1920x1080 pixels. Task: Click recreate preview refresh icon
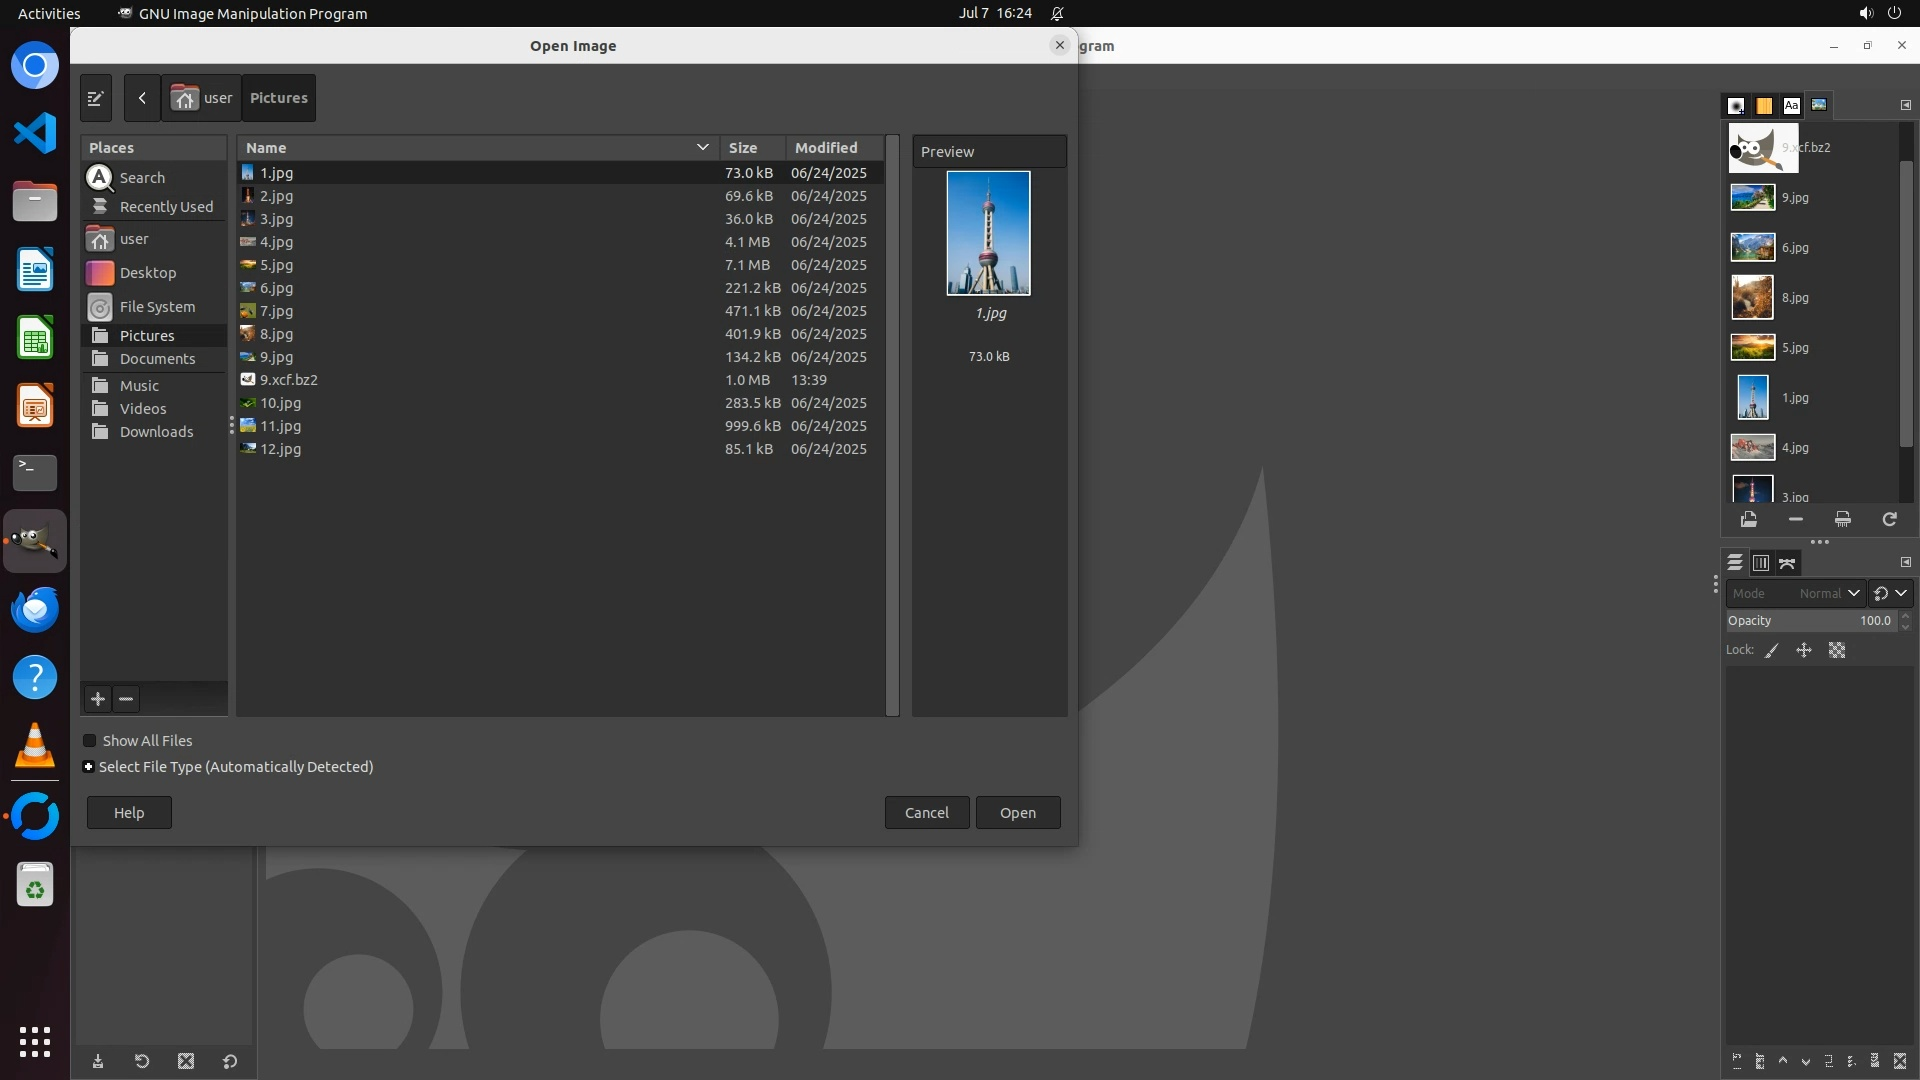pyautogui.click(x=1889, y=519)
